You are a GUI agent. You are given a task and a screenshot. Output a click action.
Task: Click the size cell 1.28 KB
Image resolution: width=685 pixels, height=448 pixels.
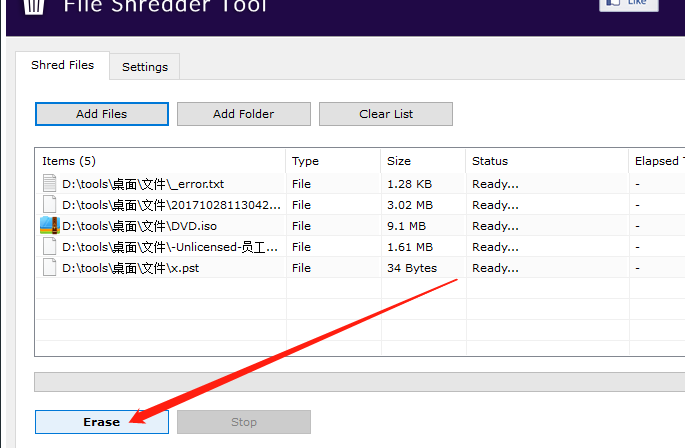point(409,184)
